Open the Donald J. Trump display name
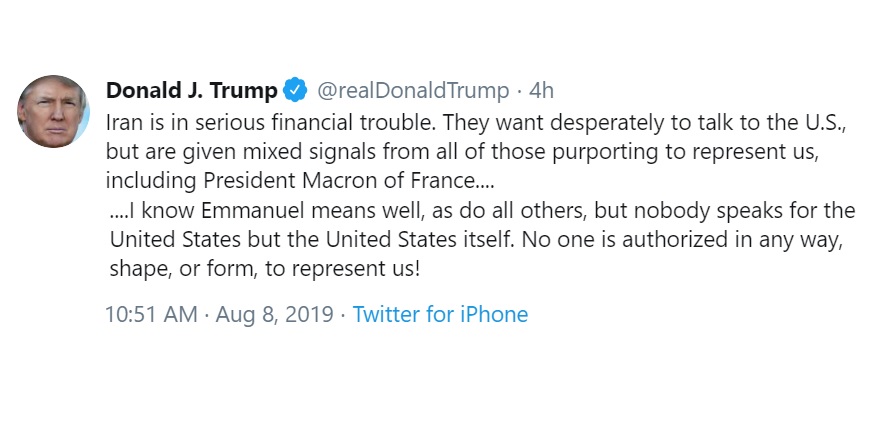 (192, 91)
